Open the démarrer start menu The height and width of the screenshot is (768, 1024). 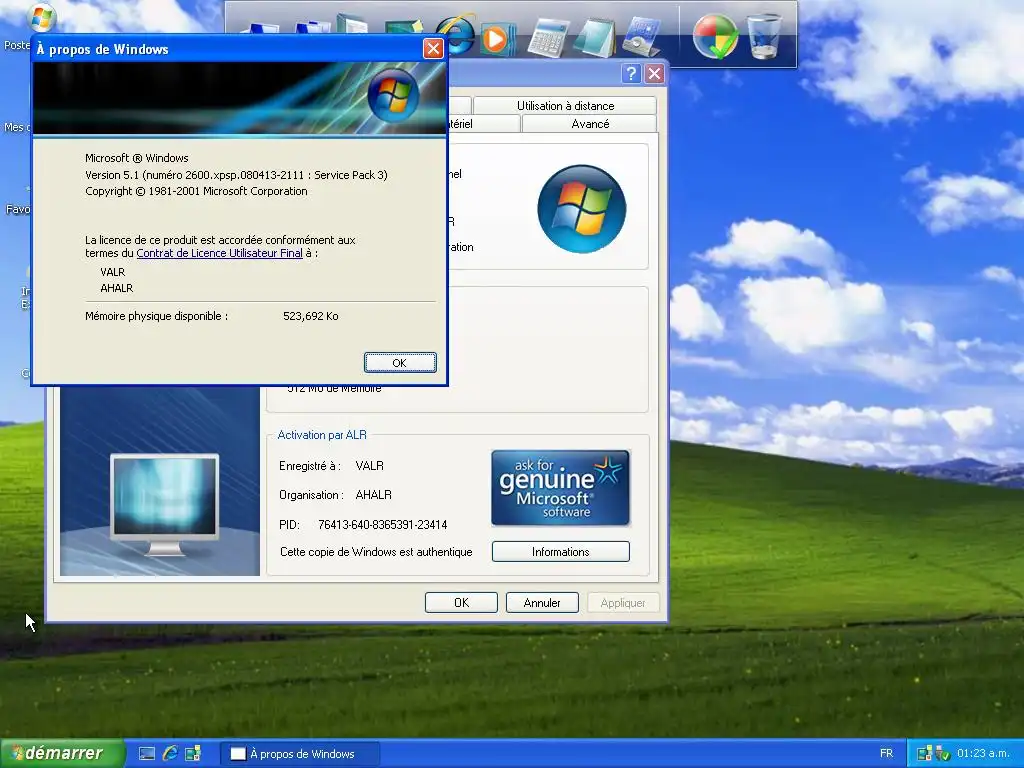pos(62,754)
